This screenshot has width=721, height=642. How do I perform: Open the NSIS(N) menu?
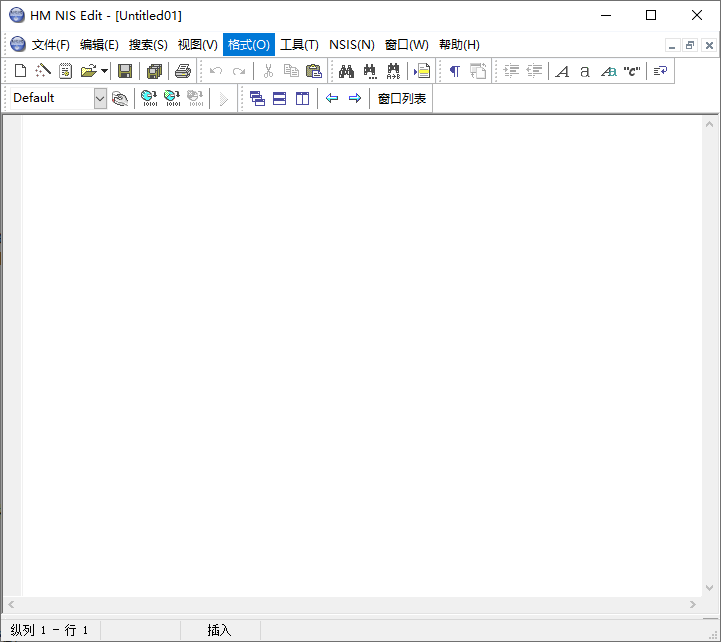(351, 44)
